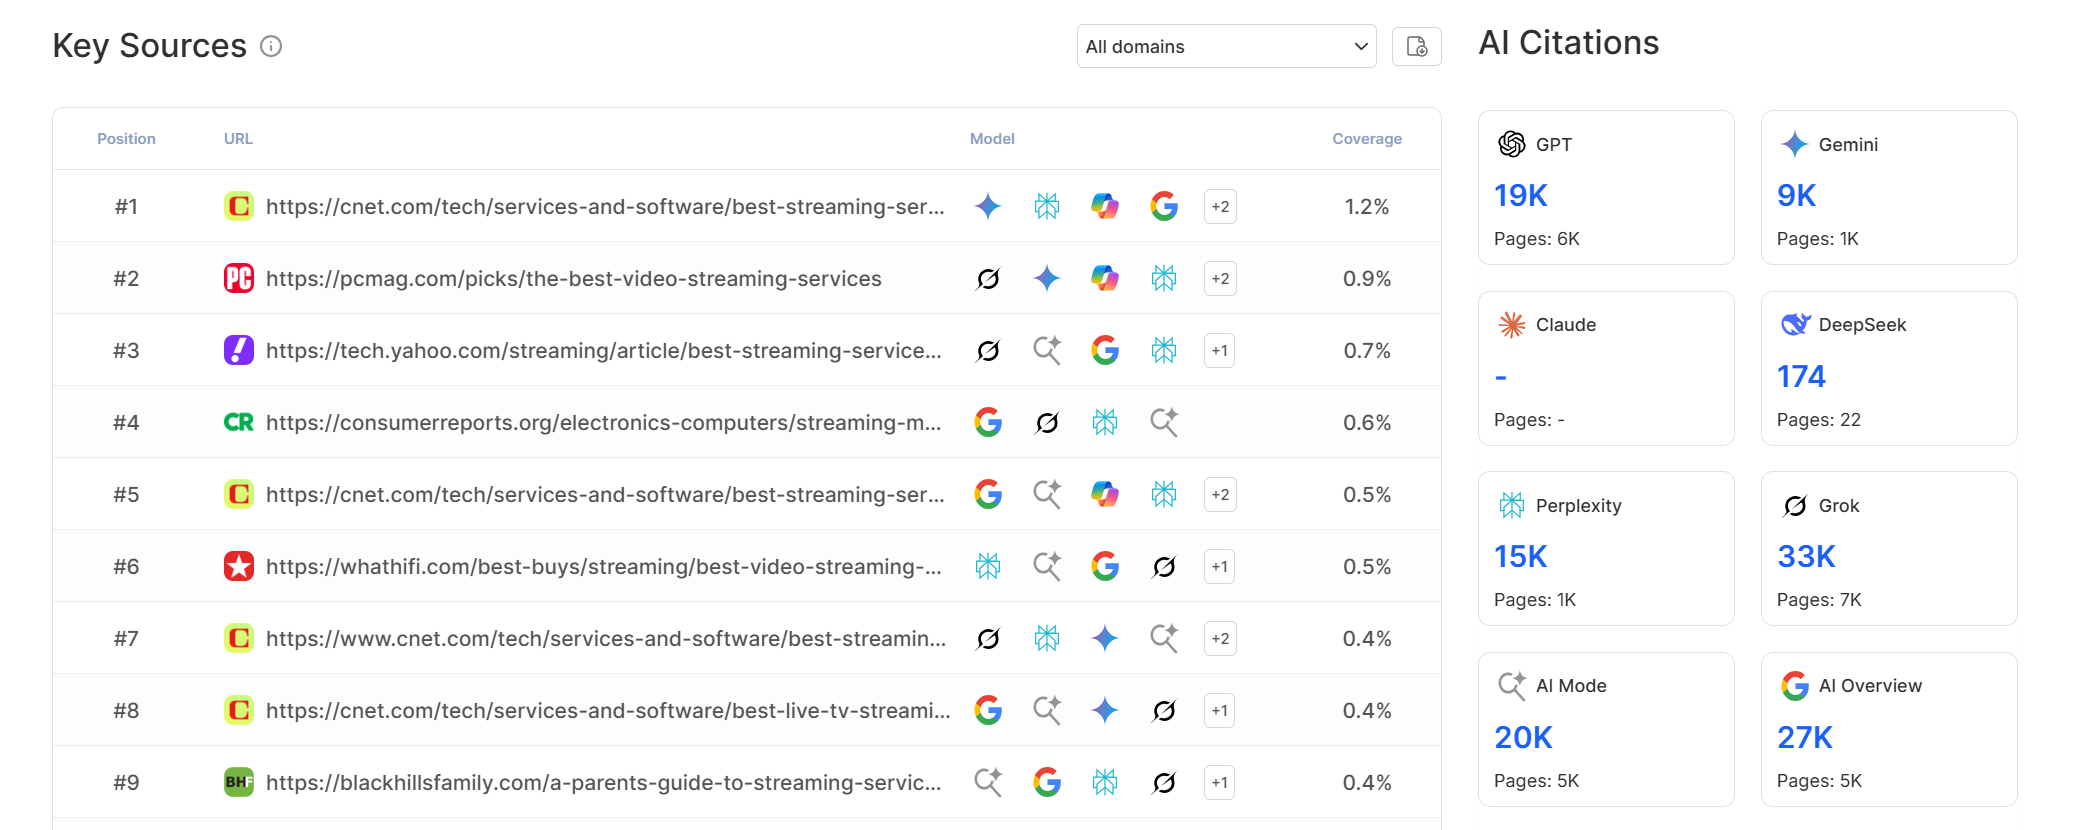Image resolution: width=2077 pixels, height=830 pixels.
Task: Click Grok icon in row #6
Action: point(1164,566)
